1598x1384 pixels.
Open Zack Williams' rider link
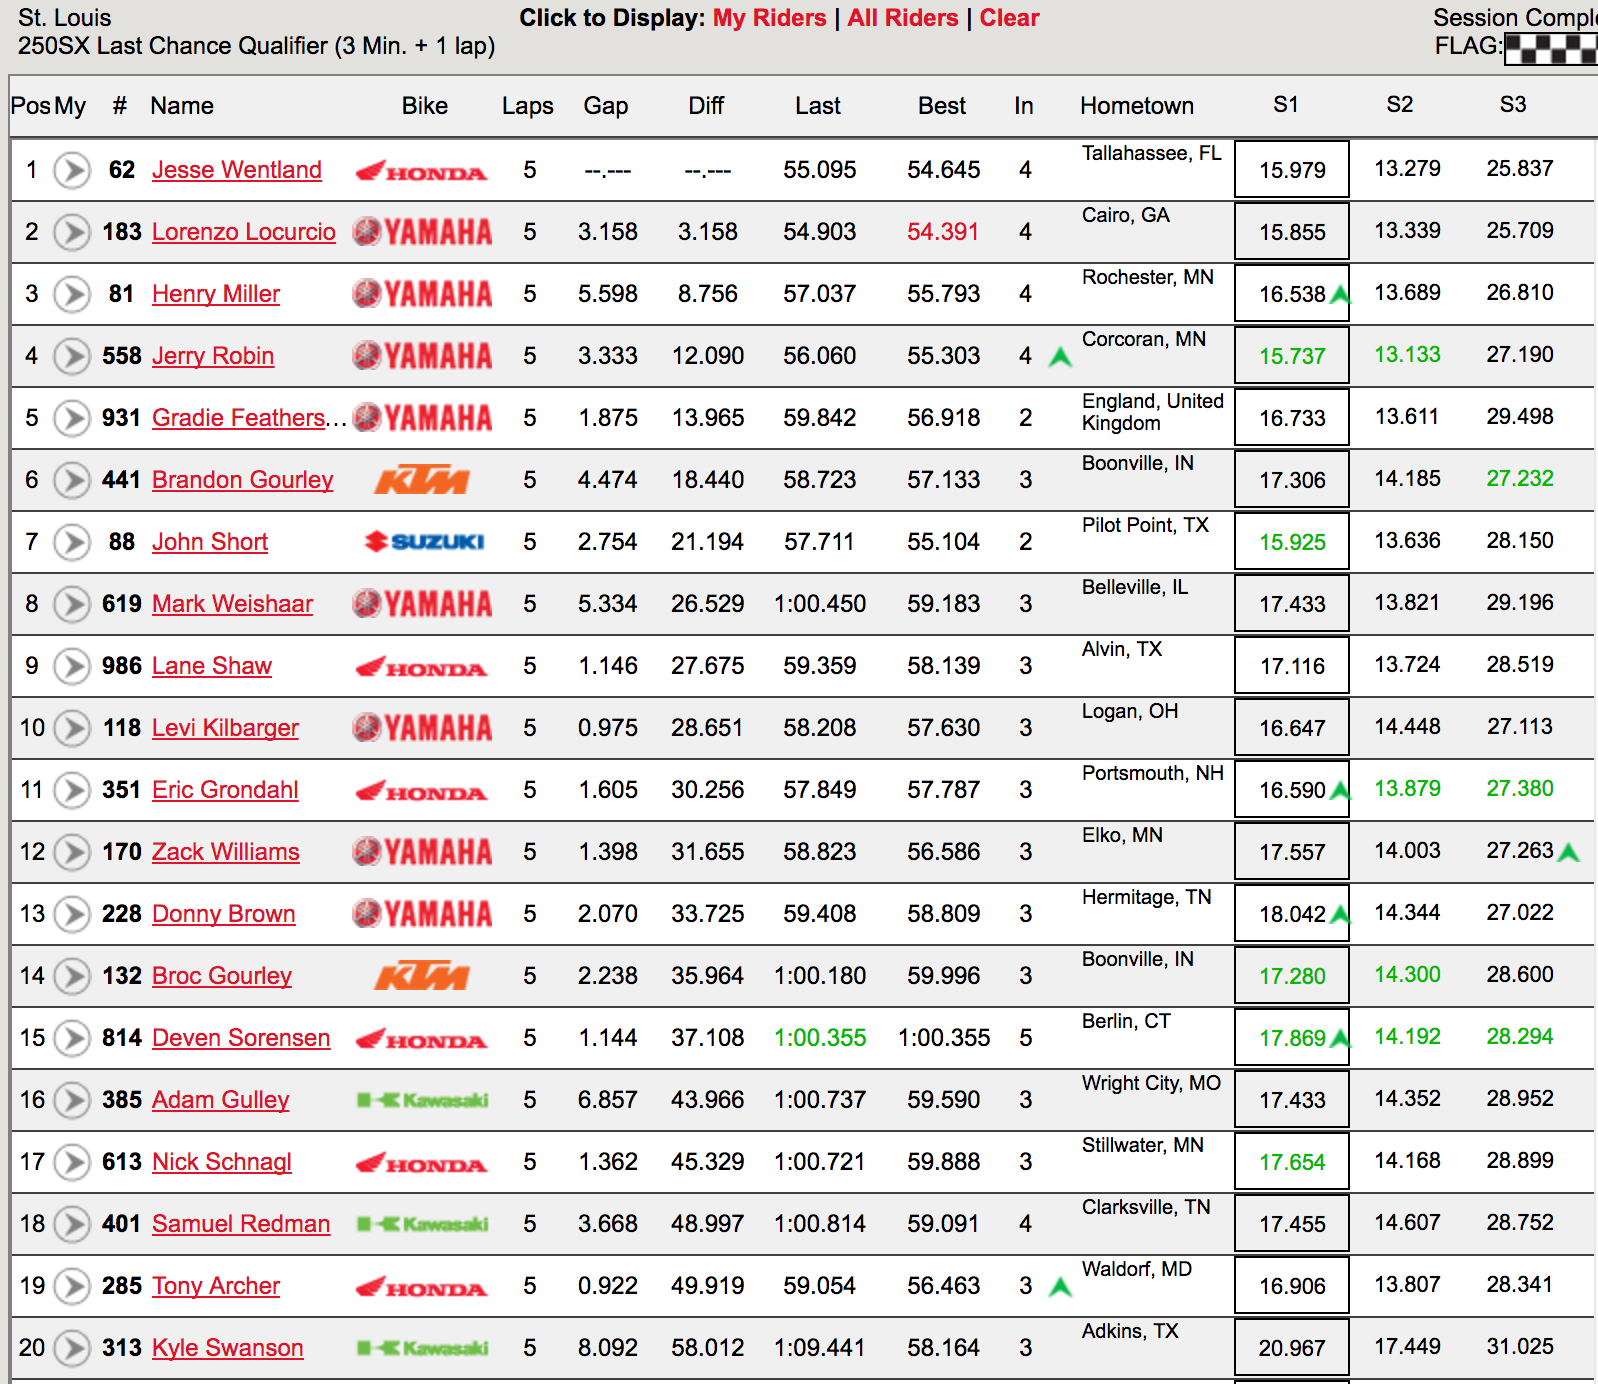click(226, 852)
